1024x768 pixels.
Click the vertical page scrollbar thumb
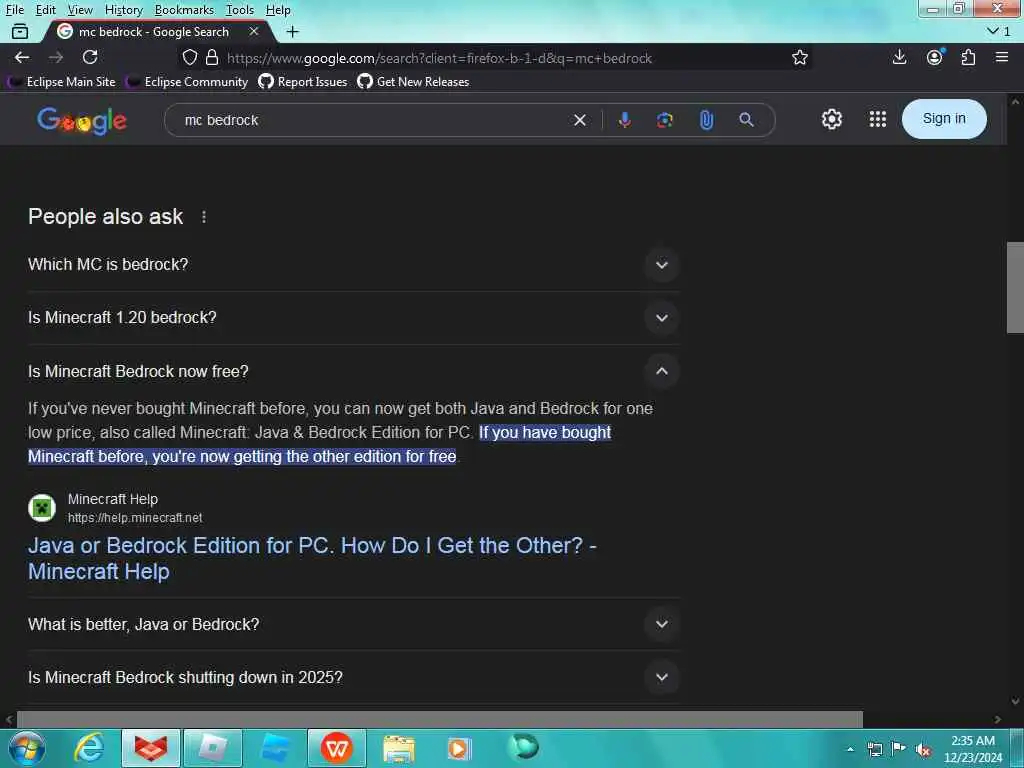1015,287
